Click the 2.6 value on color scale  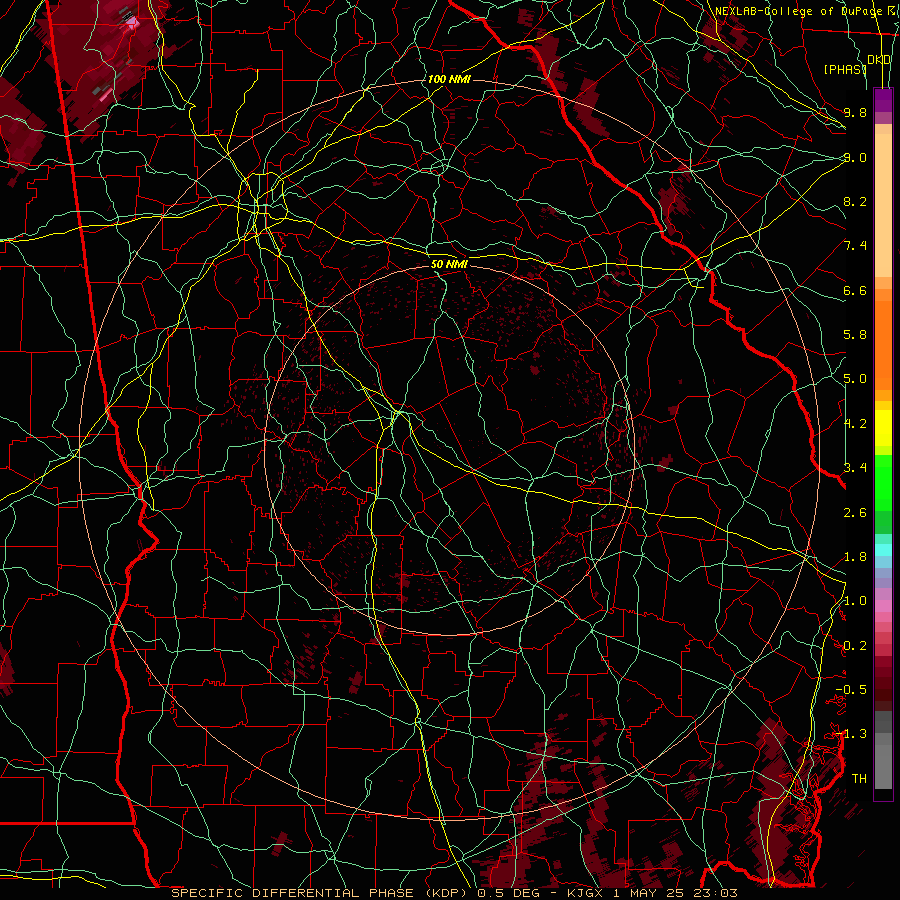tap(855, 513)
